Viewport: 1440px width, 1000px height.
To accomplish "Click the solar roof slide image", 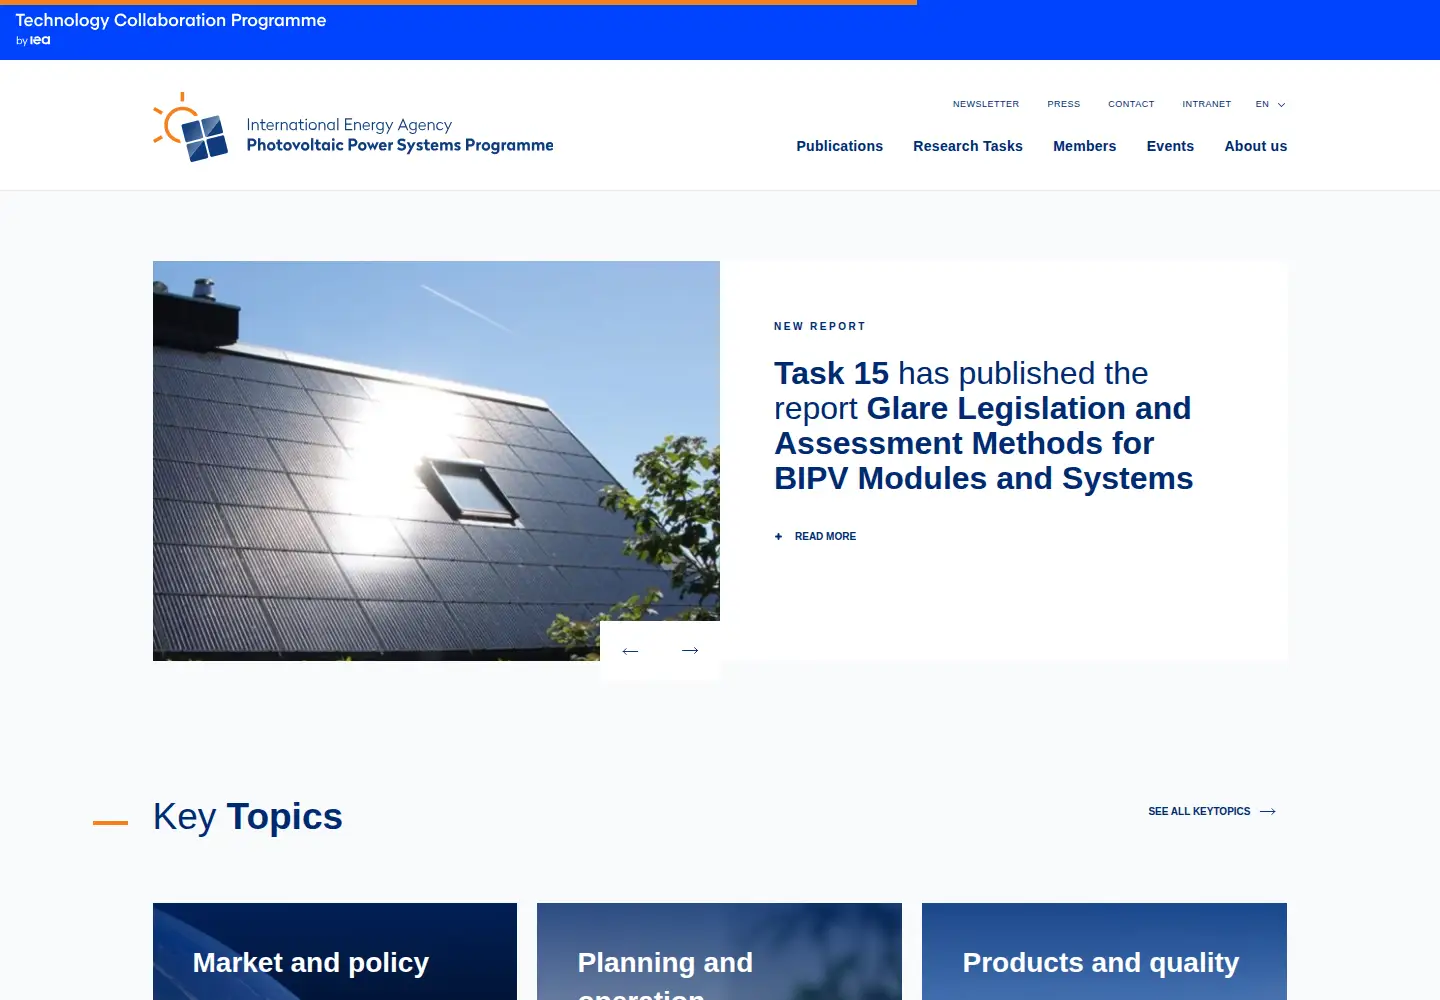I will click(x=436, y=461).
